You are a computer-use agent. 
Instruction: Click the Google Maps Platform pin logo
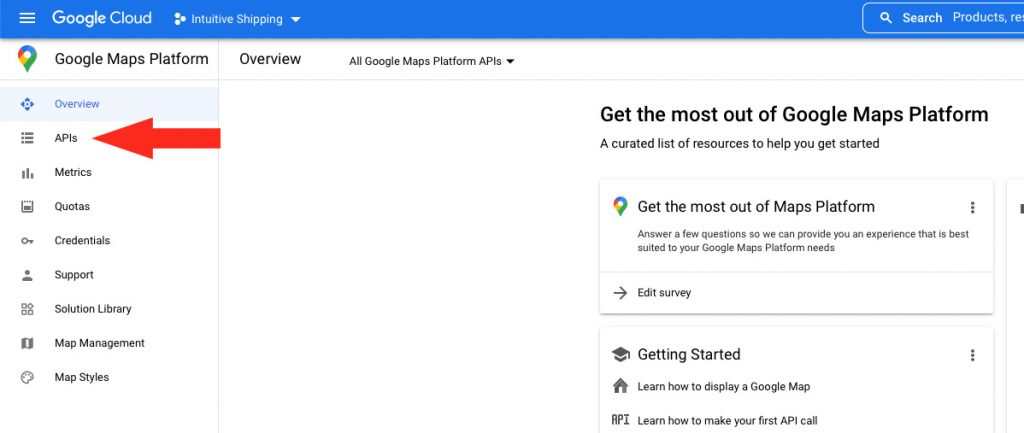tap(27, 59)
